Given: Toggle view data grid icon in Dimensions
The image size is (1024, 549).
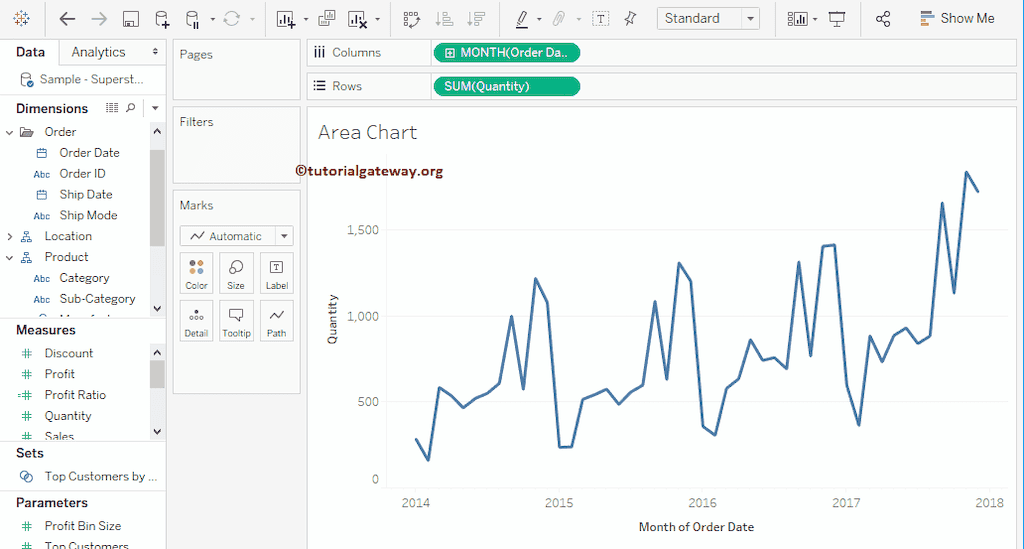Looking at the screenshot, I should click(x=112, y=108).
